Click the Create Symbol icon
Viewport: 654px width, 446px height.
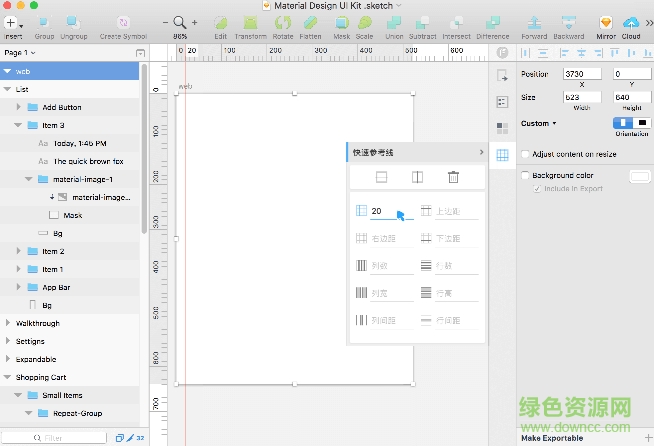coord(123,21)
